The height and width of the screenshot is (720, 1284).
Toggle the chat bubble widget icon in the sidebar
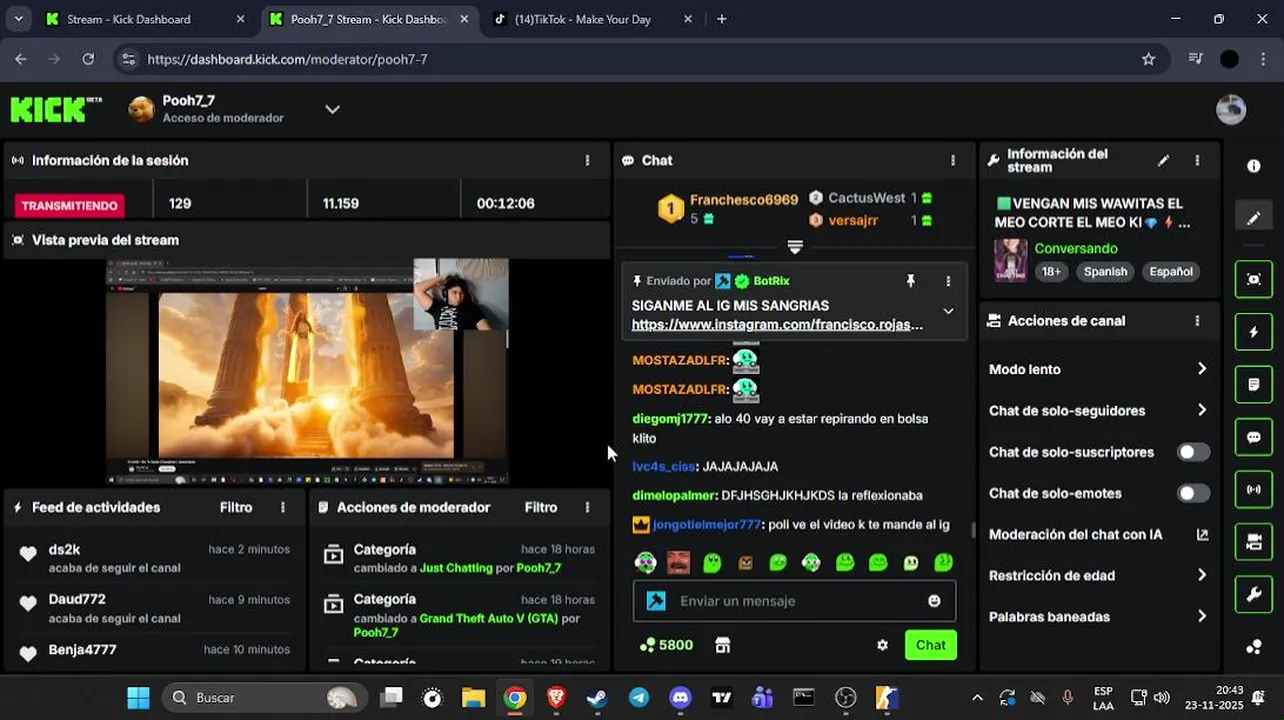(1253, 437)
